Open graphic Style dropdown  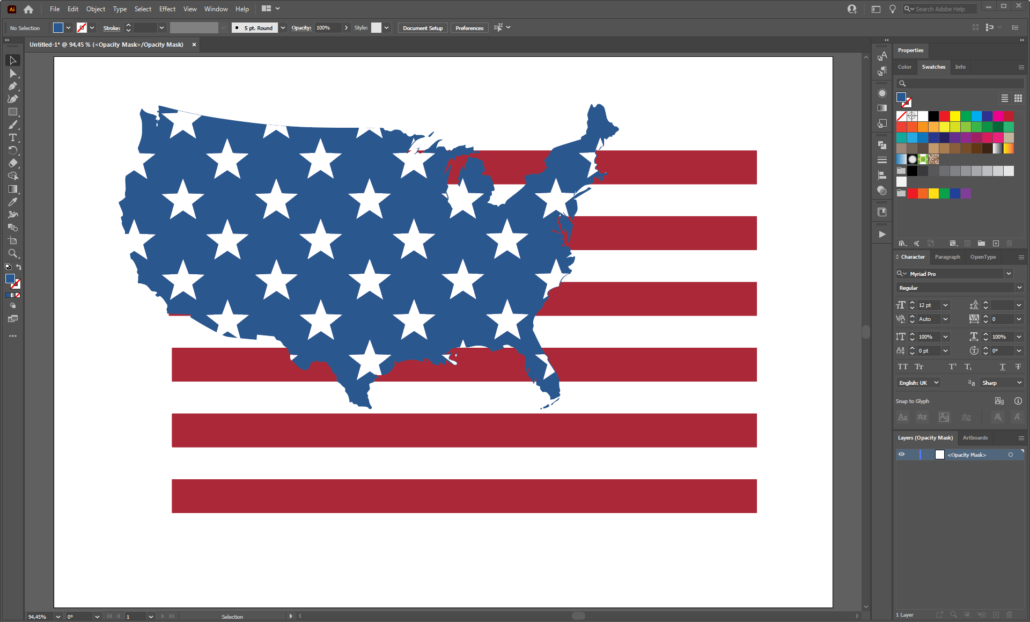(386, 28)
